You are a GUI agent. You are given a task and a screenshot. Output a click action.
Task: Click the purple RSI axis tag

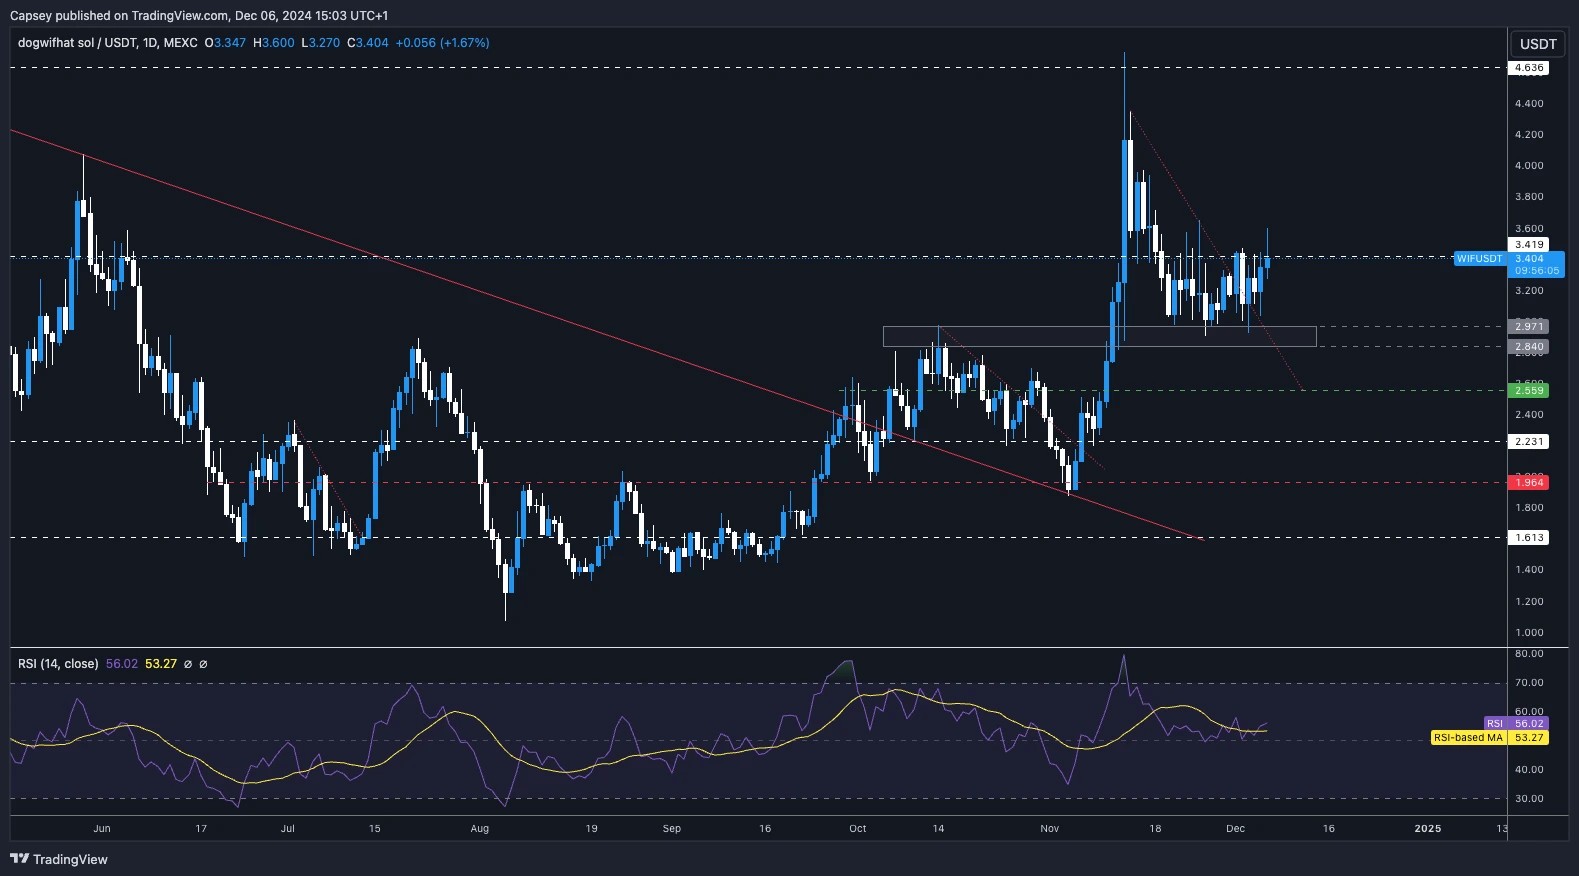click(1494, 723)
